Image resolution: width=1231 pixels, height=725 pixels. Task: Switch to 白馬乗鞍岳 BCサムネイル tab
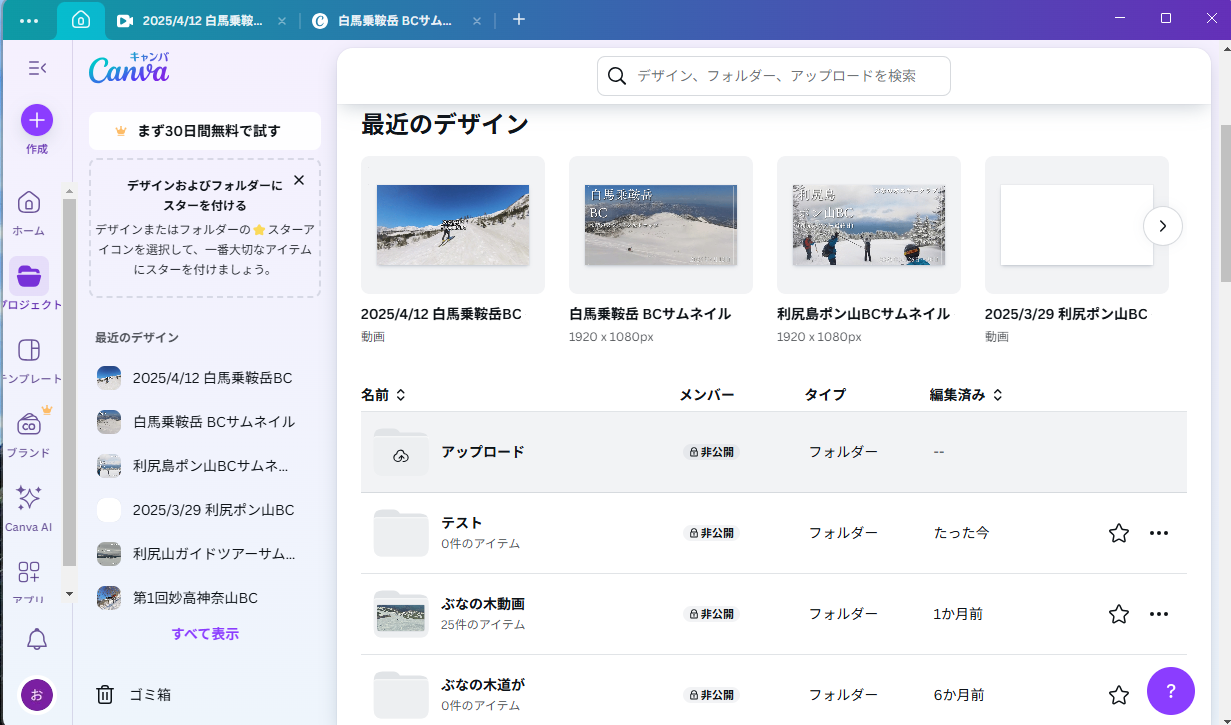(395, 20)
